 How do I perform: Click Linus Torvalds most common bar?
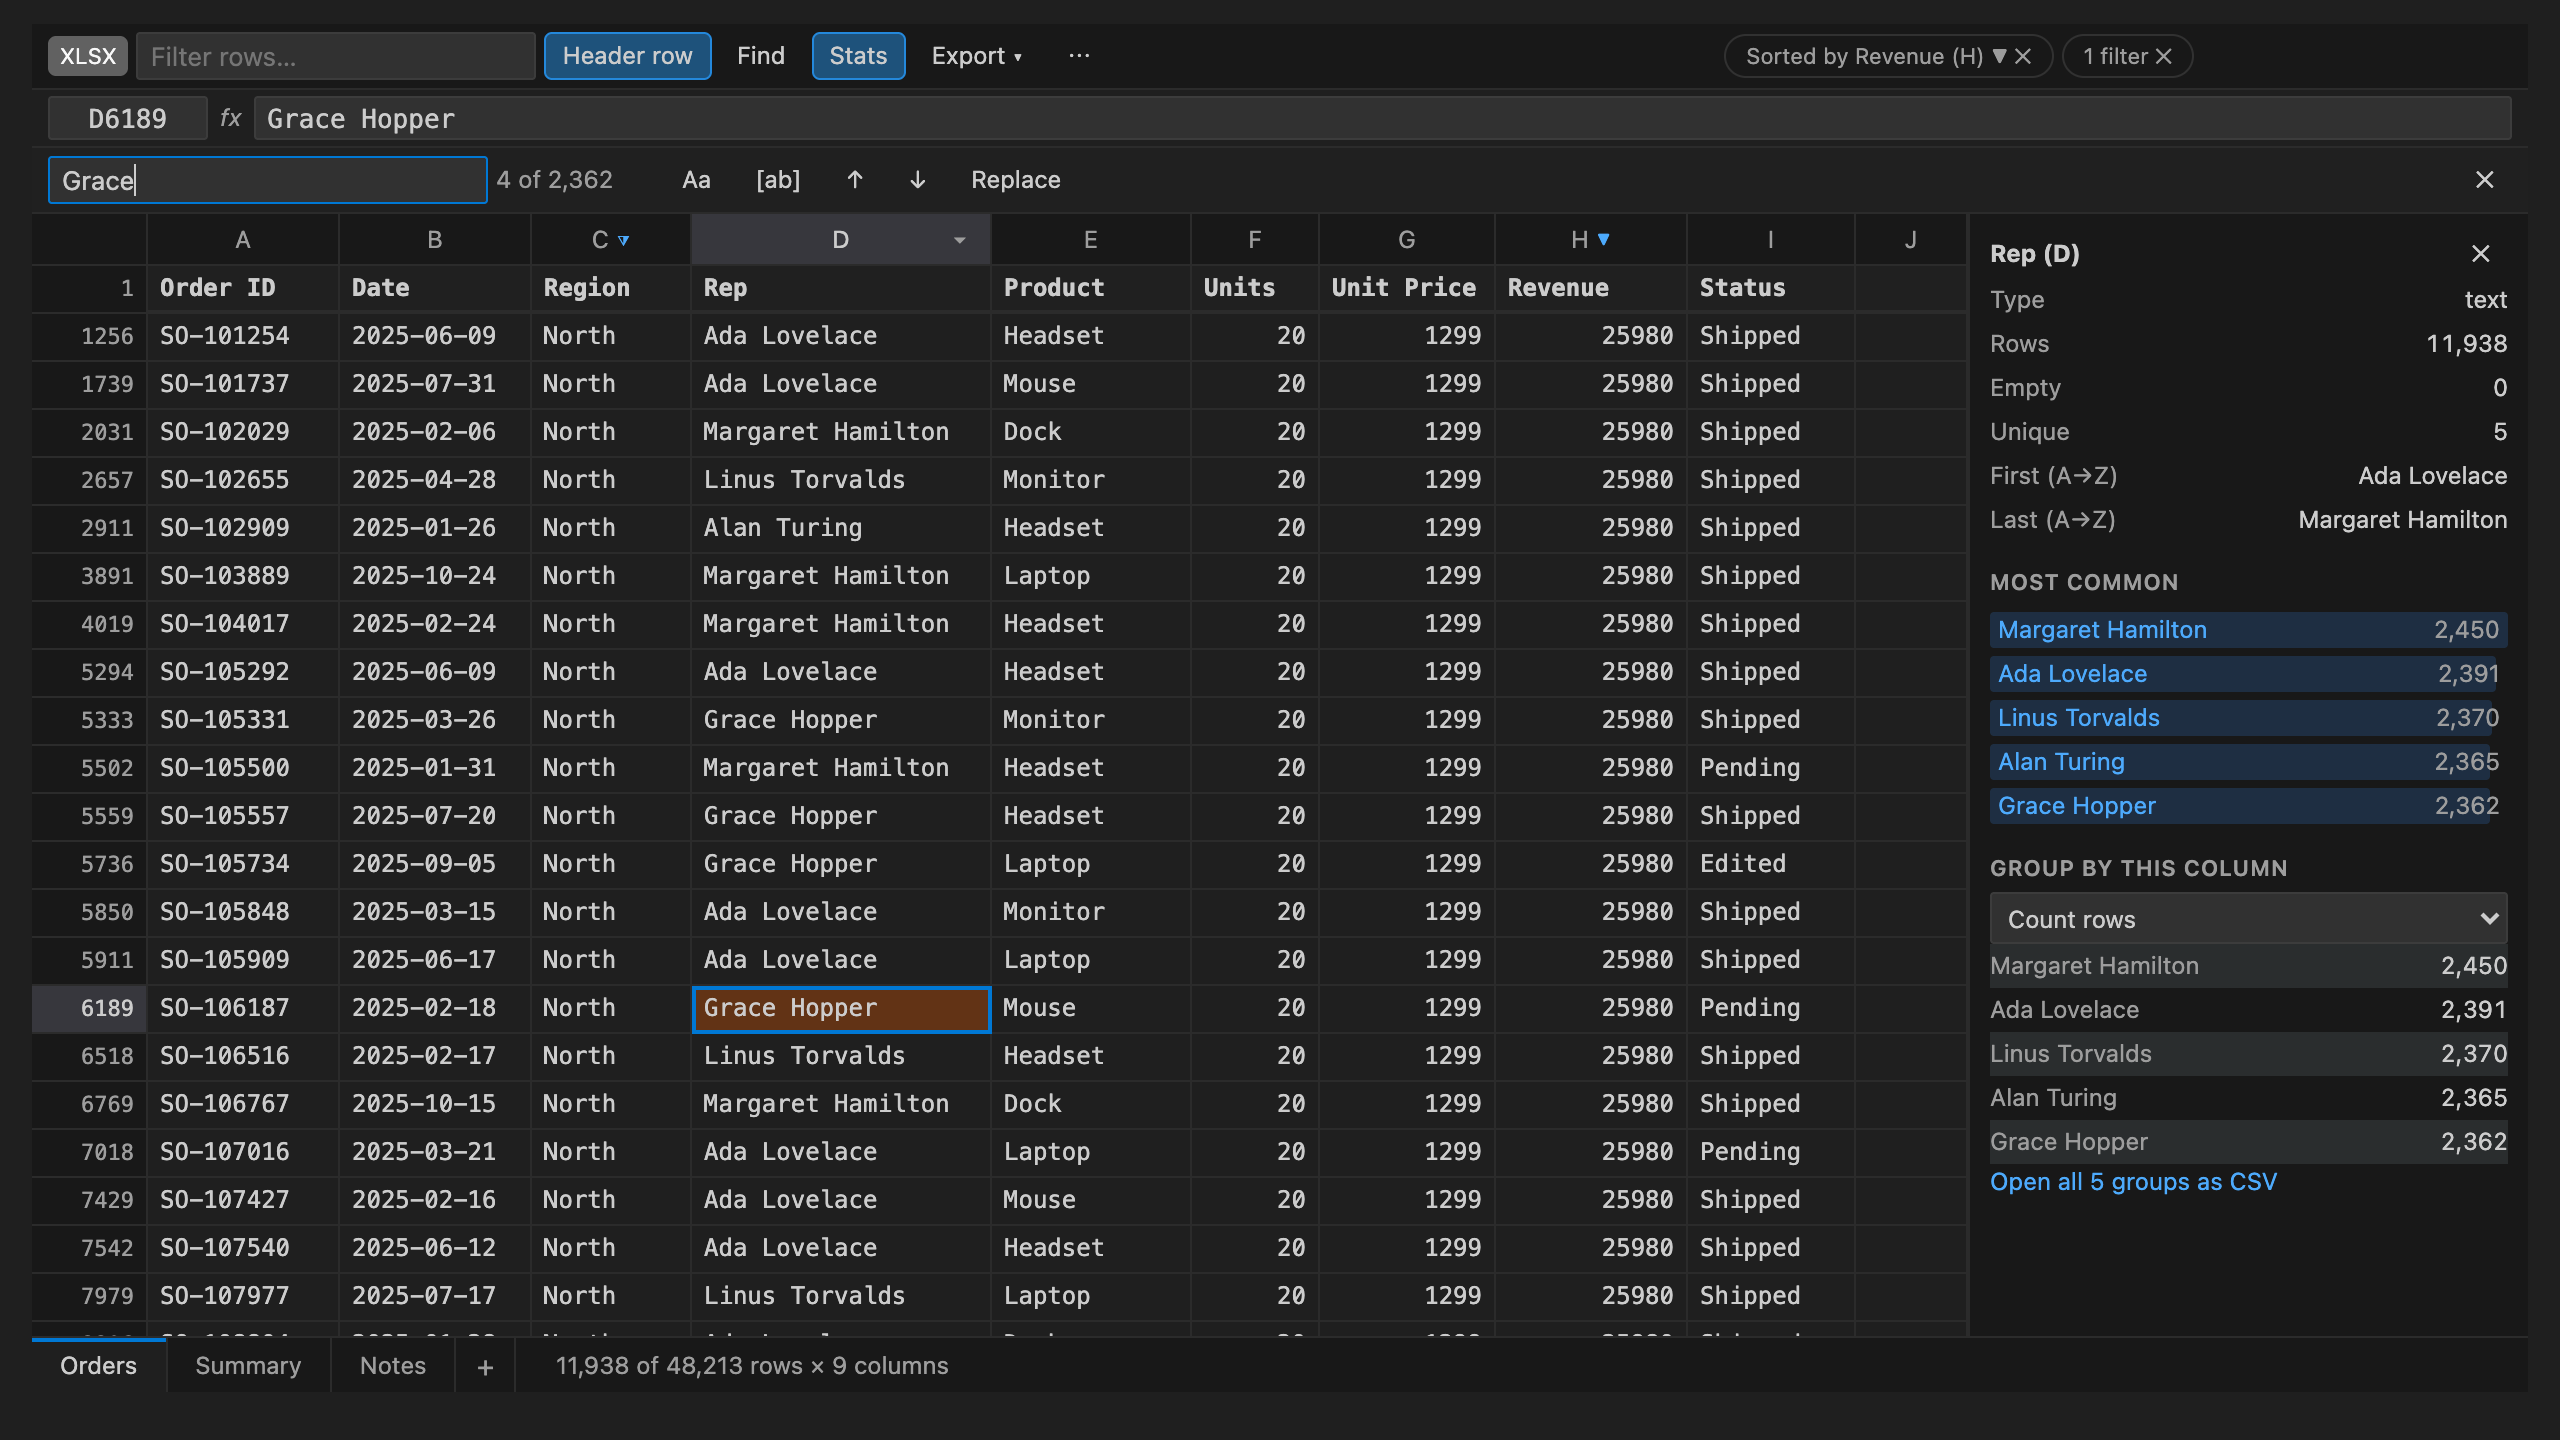click(2248, 718)
